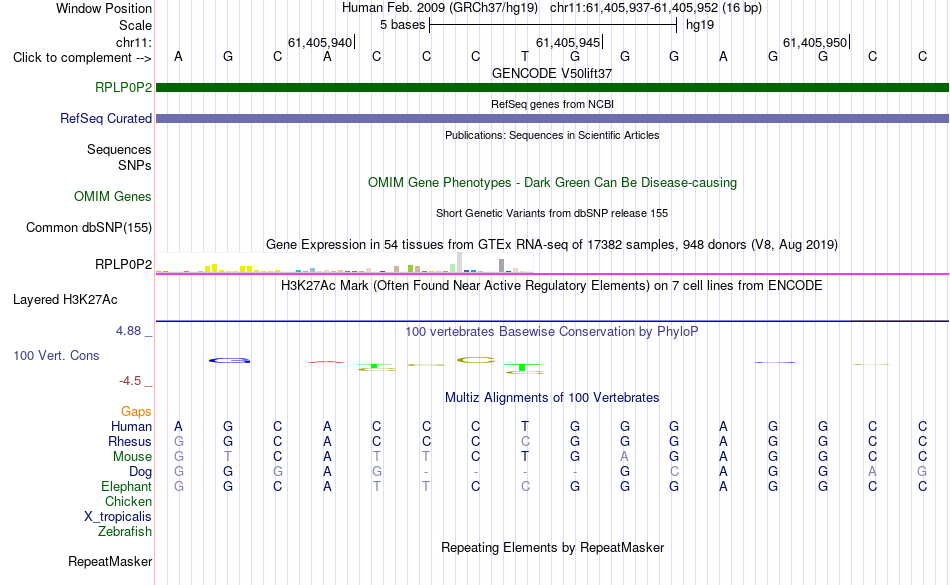
Task: Click the blue G PhyloP conservation glyph
Action: pos(229,360)
